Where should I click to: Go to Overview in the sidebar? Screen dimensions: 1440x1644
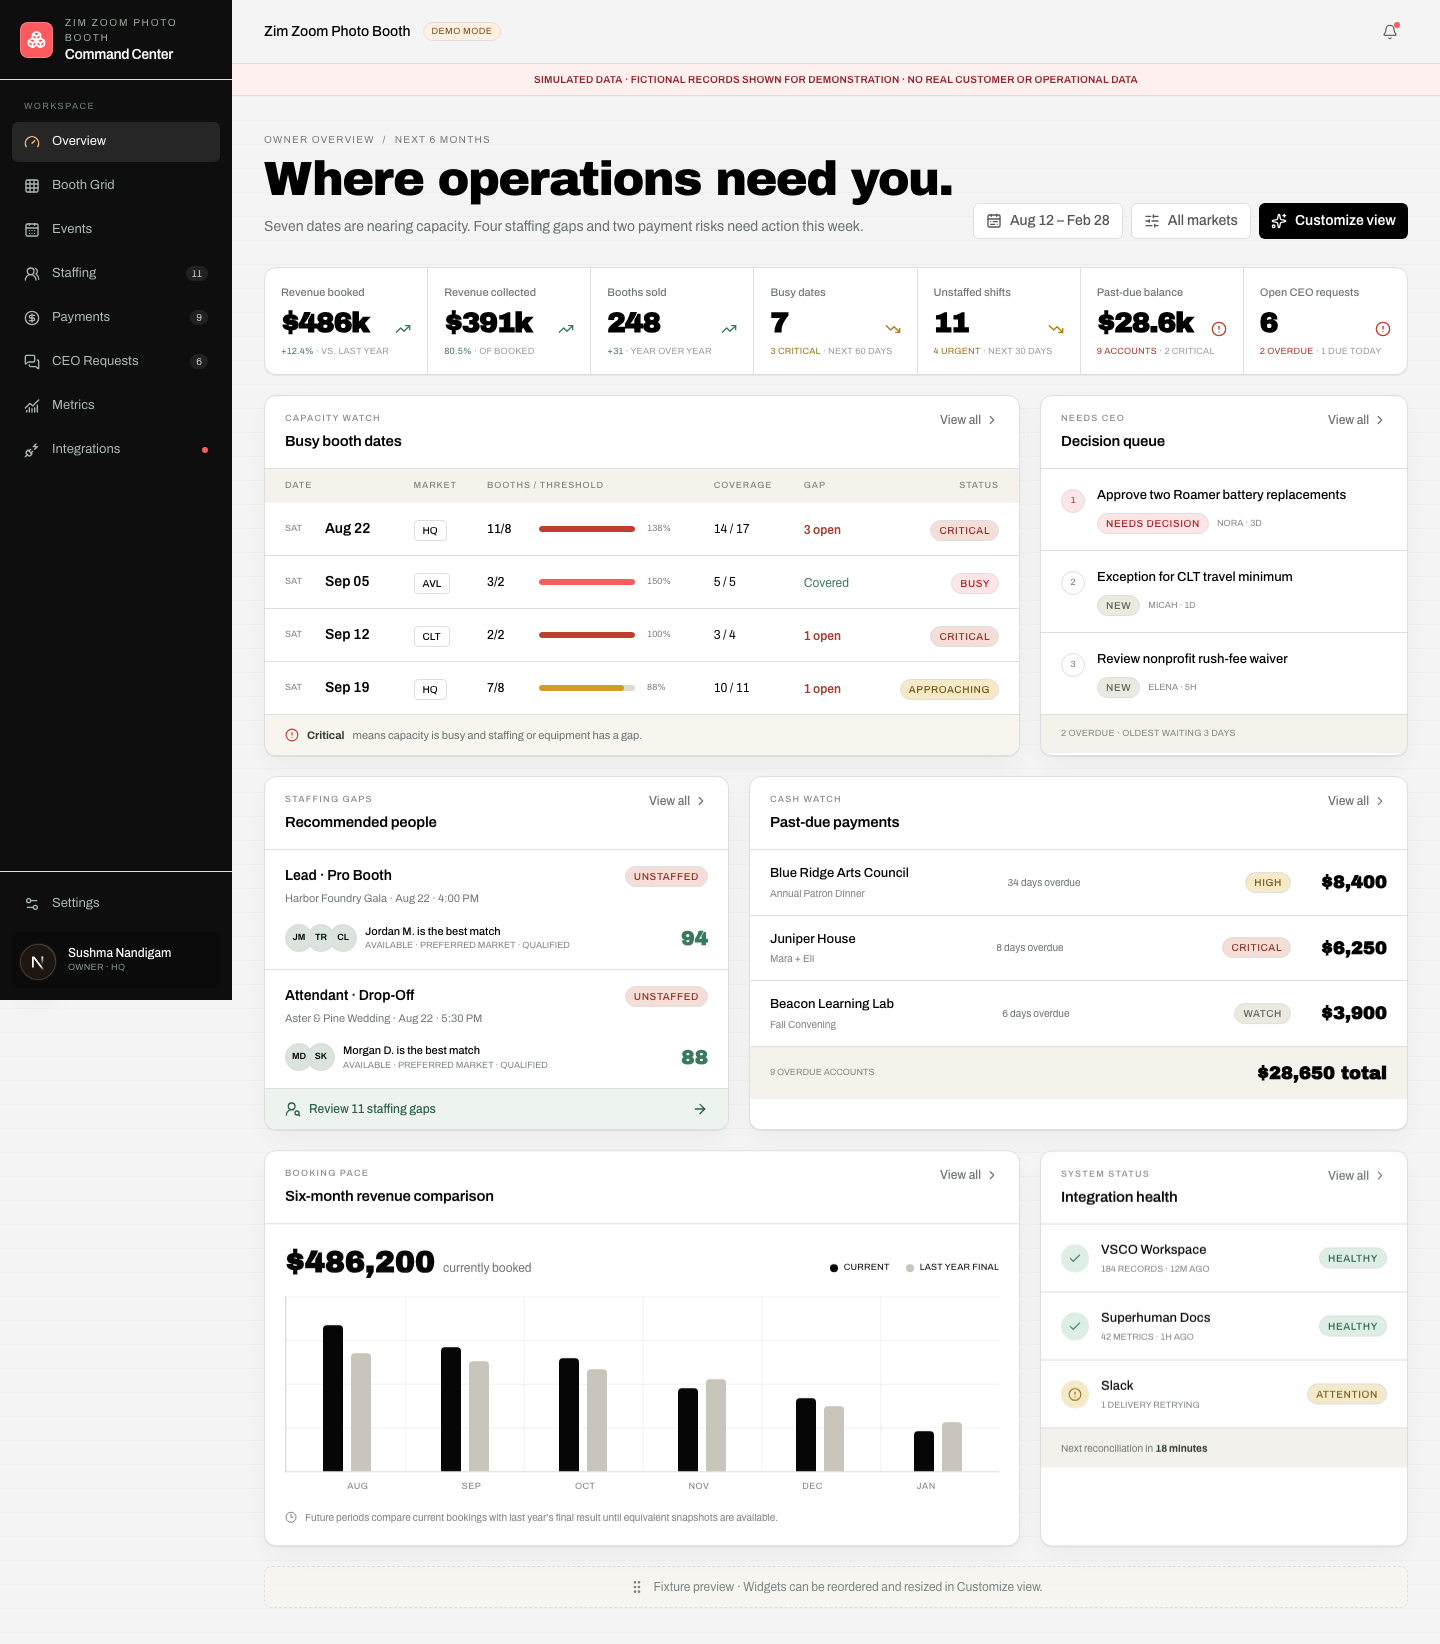coord(116,142)
